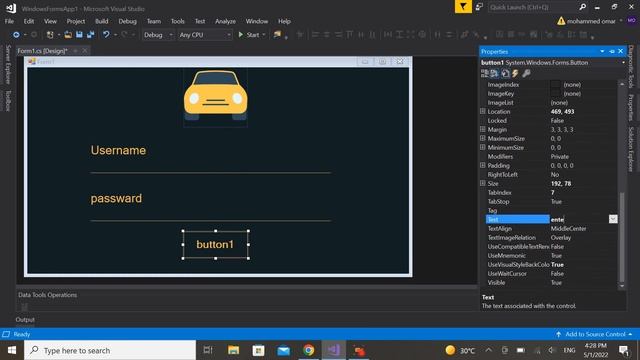
Task: Click the Quick Launch search magnifier icon
Action: (x=582, y=7)
